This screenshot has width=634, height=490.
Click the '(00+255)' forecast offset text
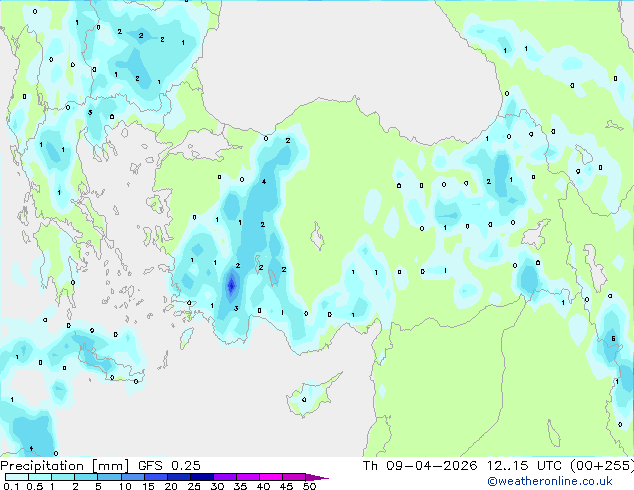click(602, 466)
